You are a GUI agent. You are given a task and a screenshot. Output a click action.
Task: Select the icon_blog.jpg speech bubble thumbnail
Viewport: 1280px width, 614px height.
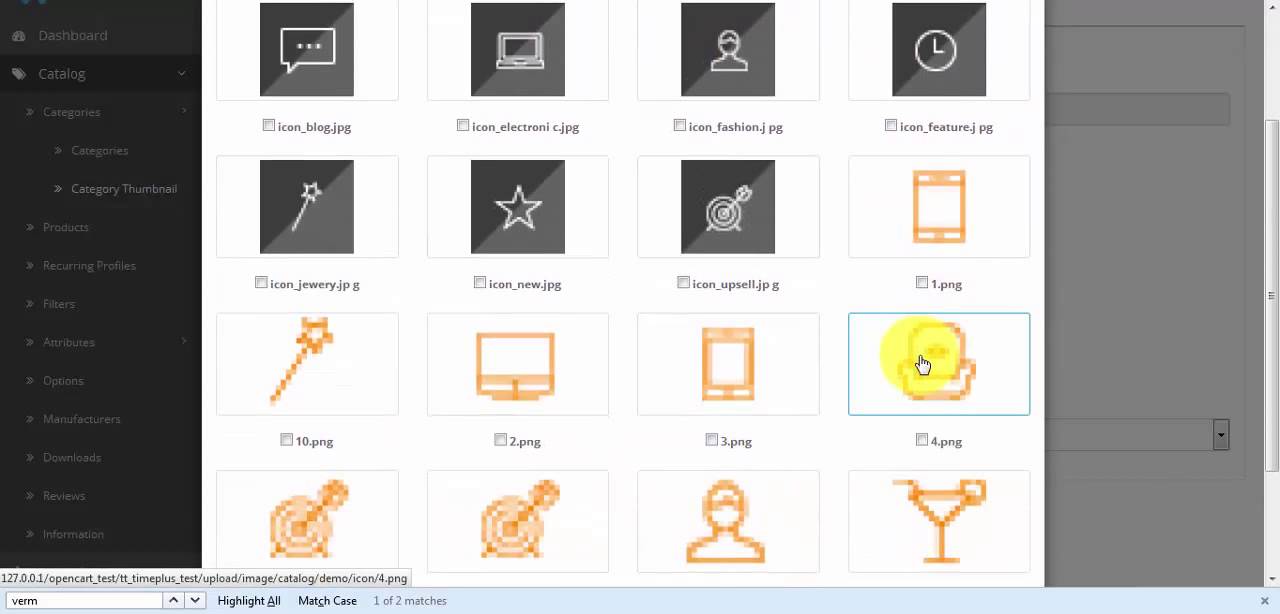[x=307, y=49]
